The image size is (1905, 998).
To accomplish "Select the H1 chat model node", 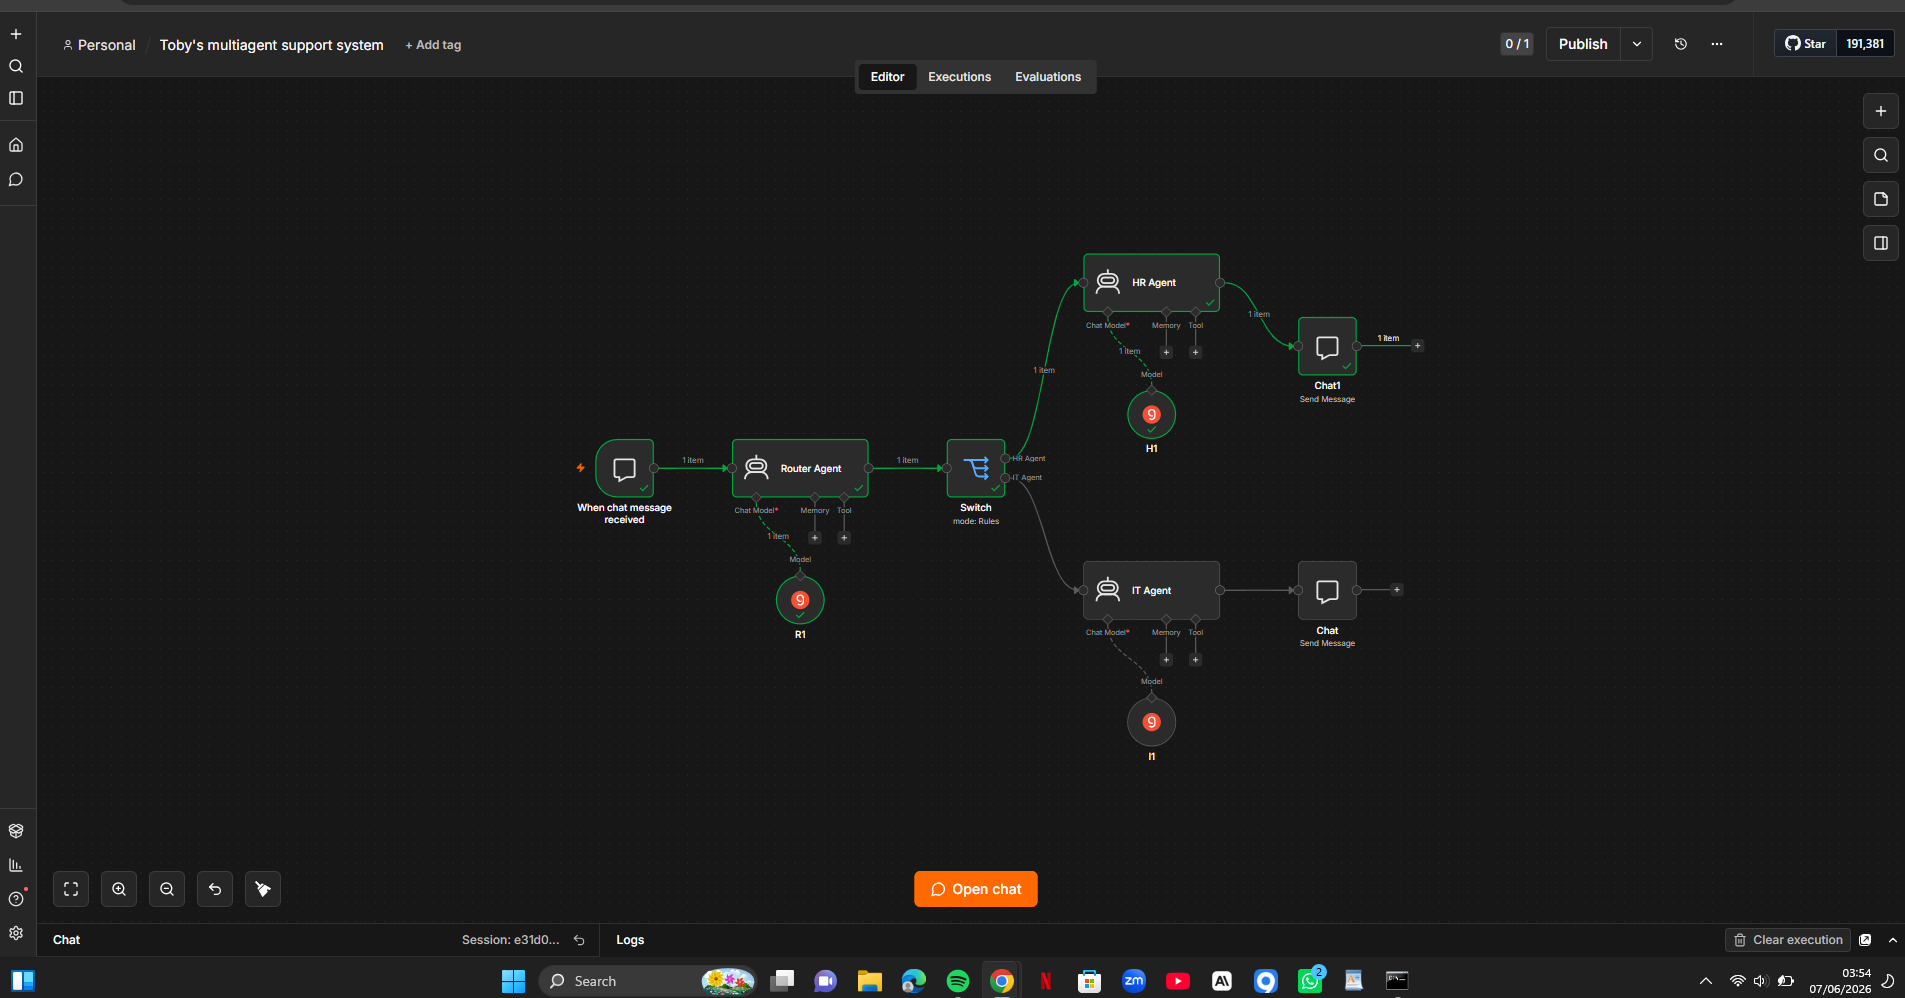I will point(1151,414).
